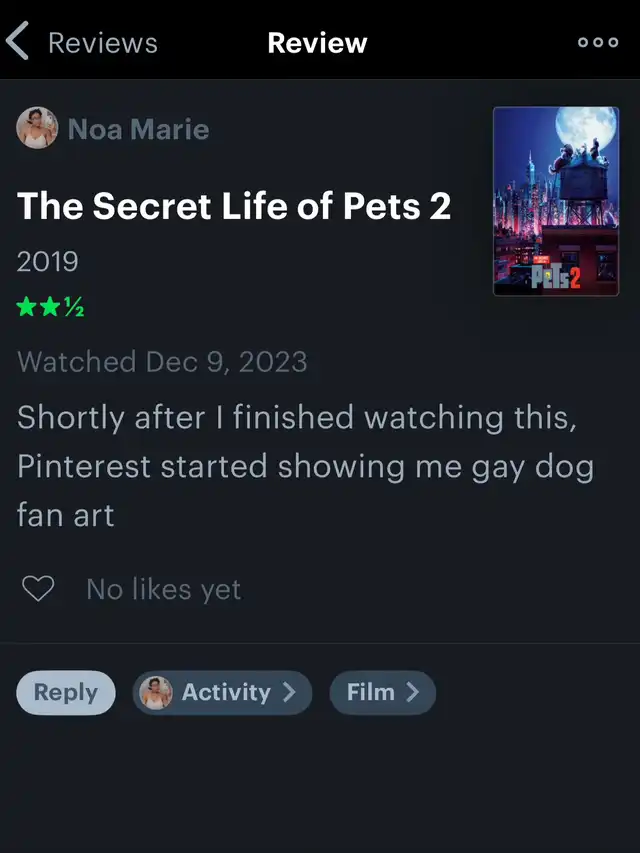Image resolution: width=640 pixels, height=853 pixels.
Task: Expand Film via its chevron arrow
Action: coord(413,692)
